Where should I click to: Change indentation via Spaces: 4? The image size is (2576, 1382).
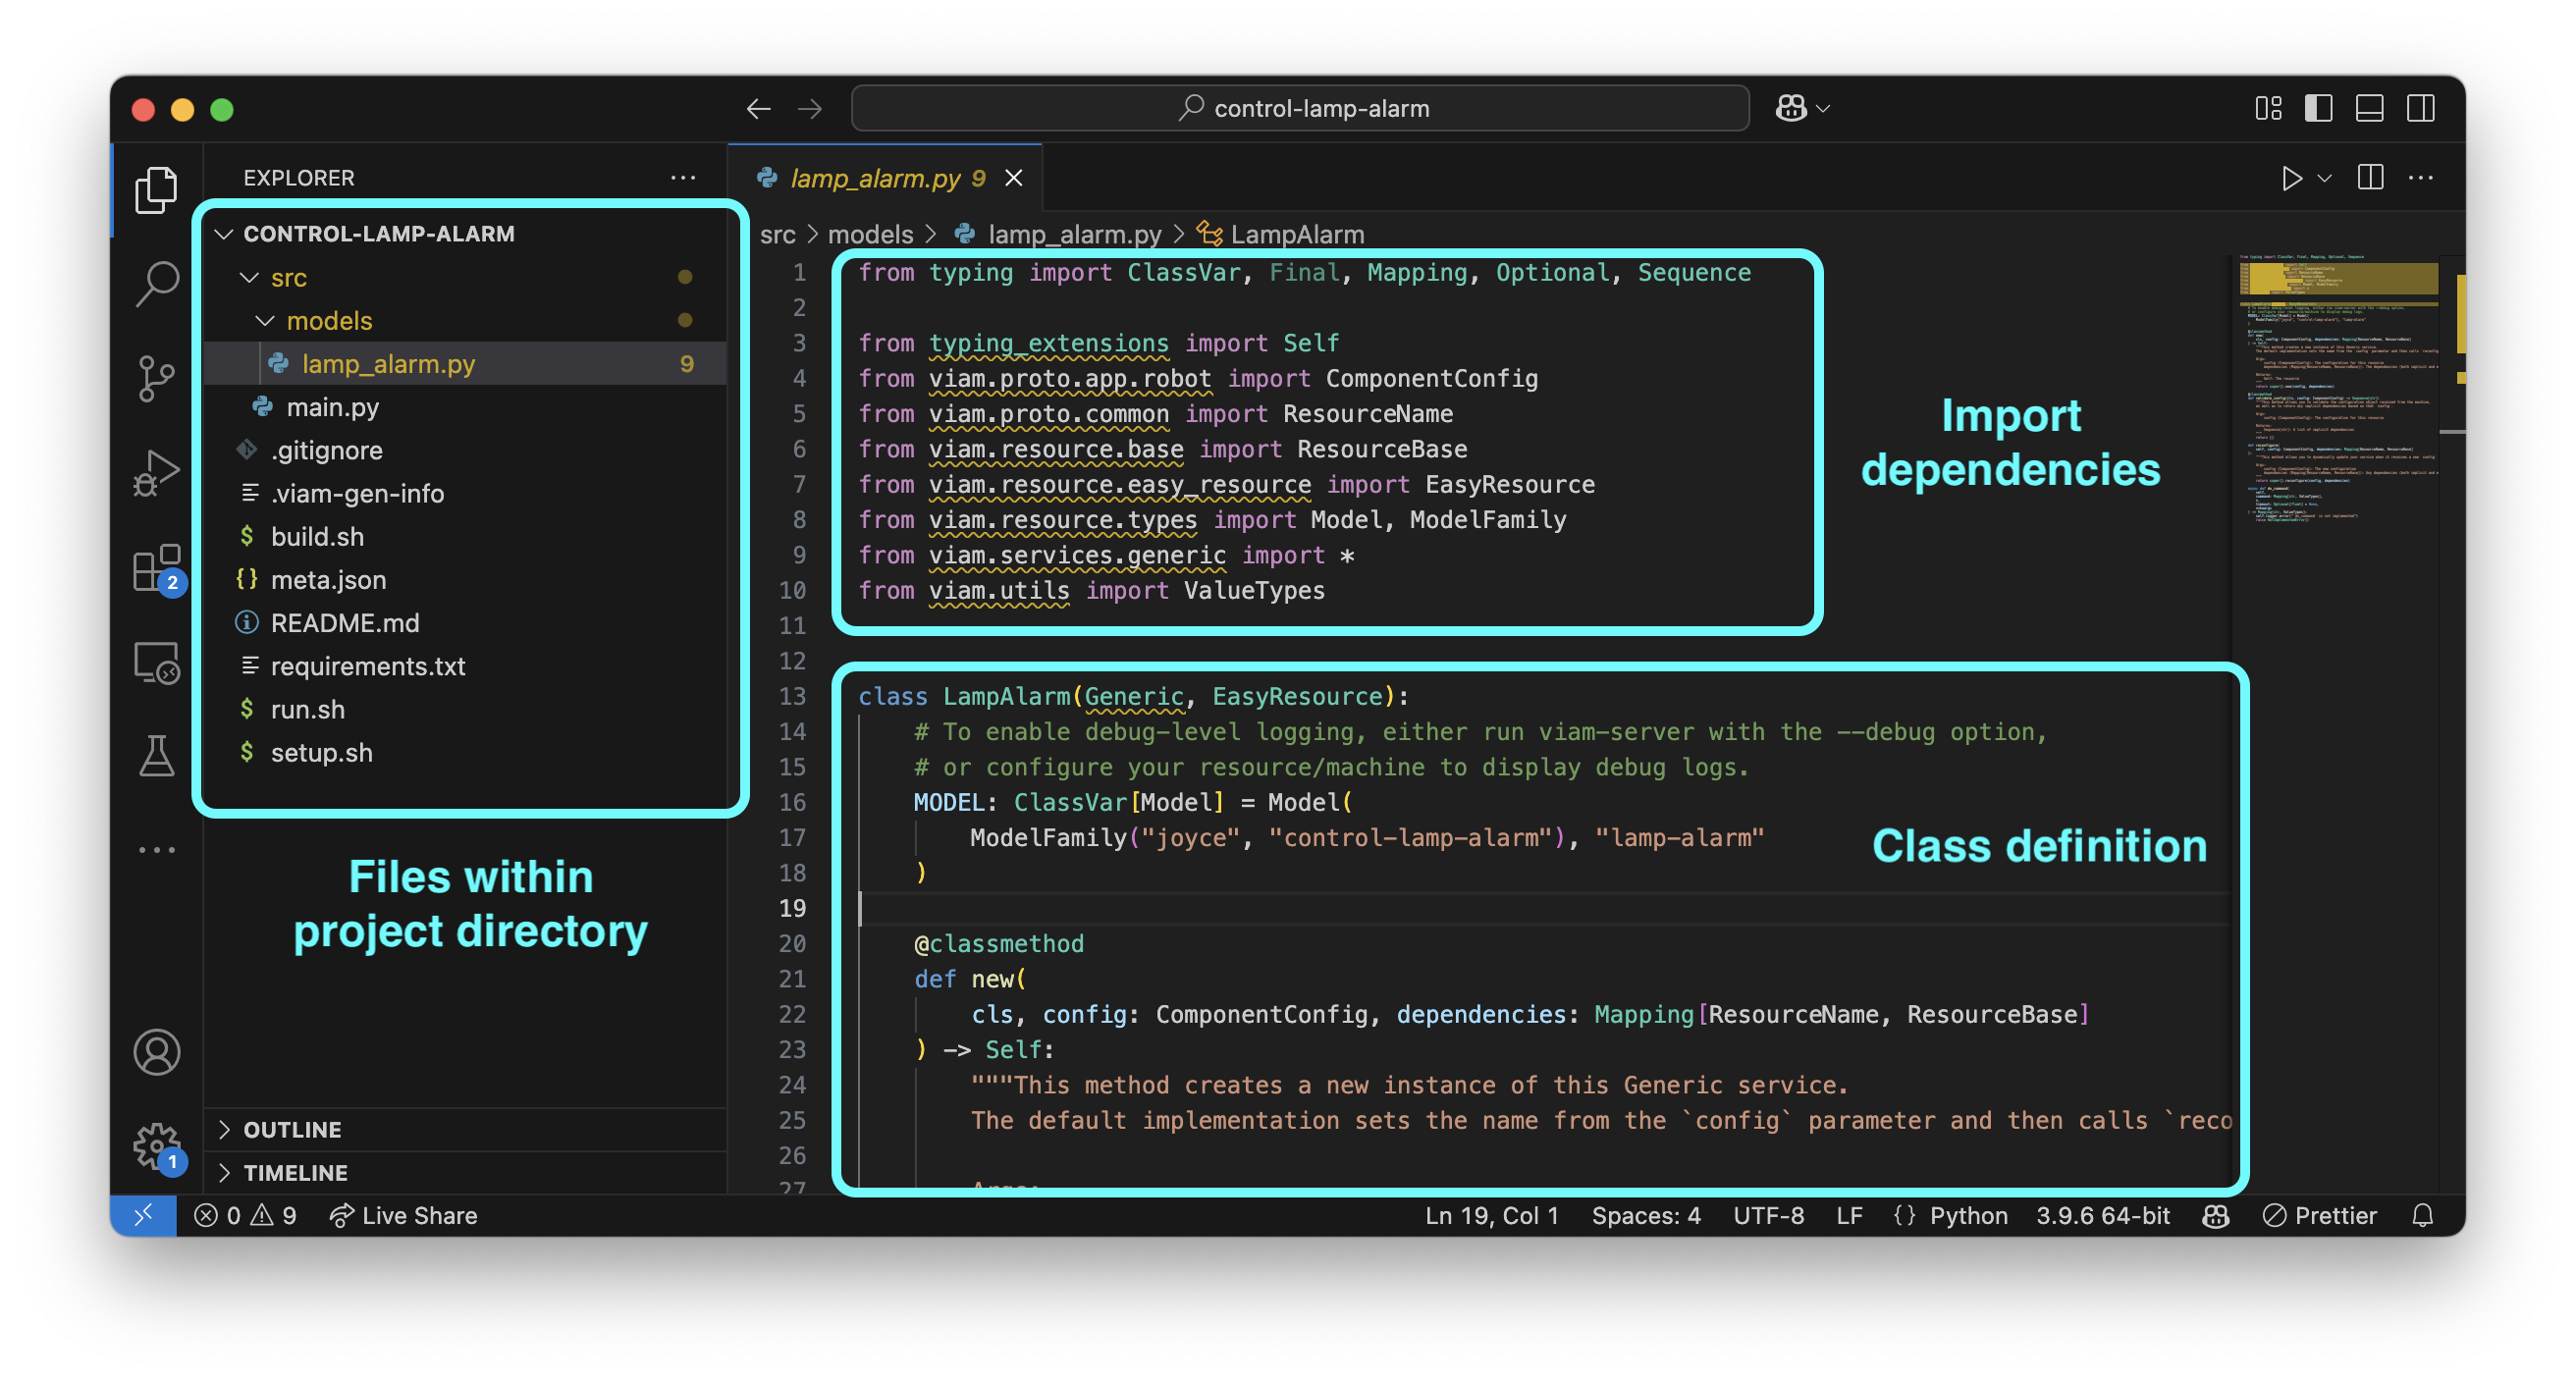1646,1215
